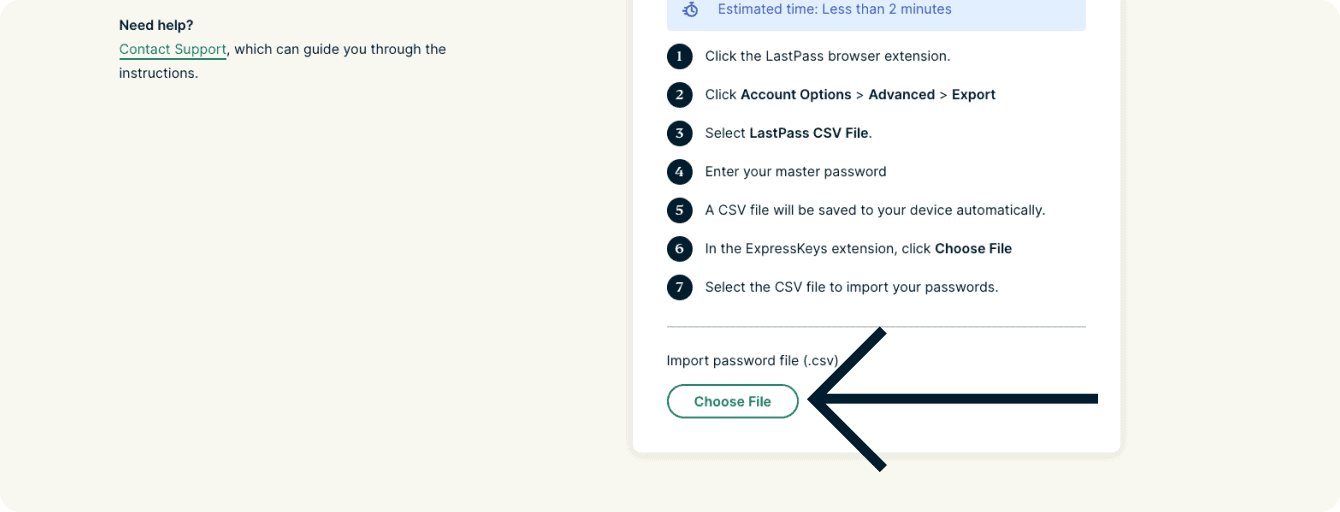
Task: Click the stopwatch estimated time icon
Action: coord(690,9)
